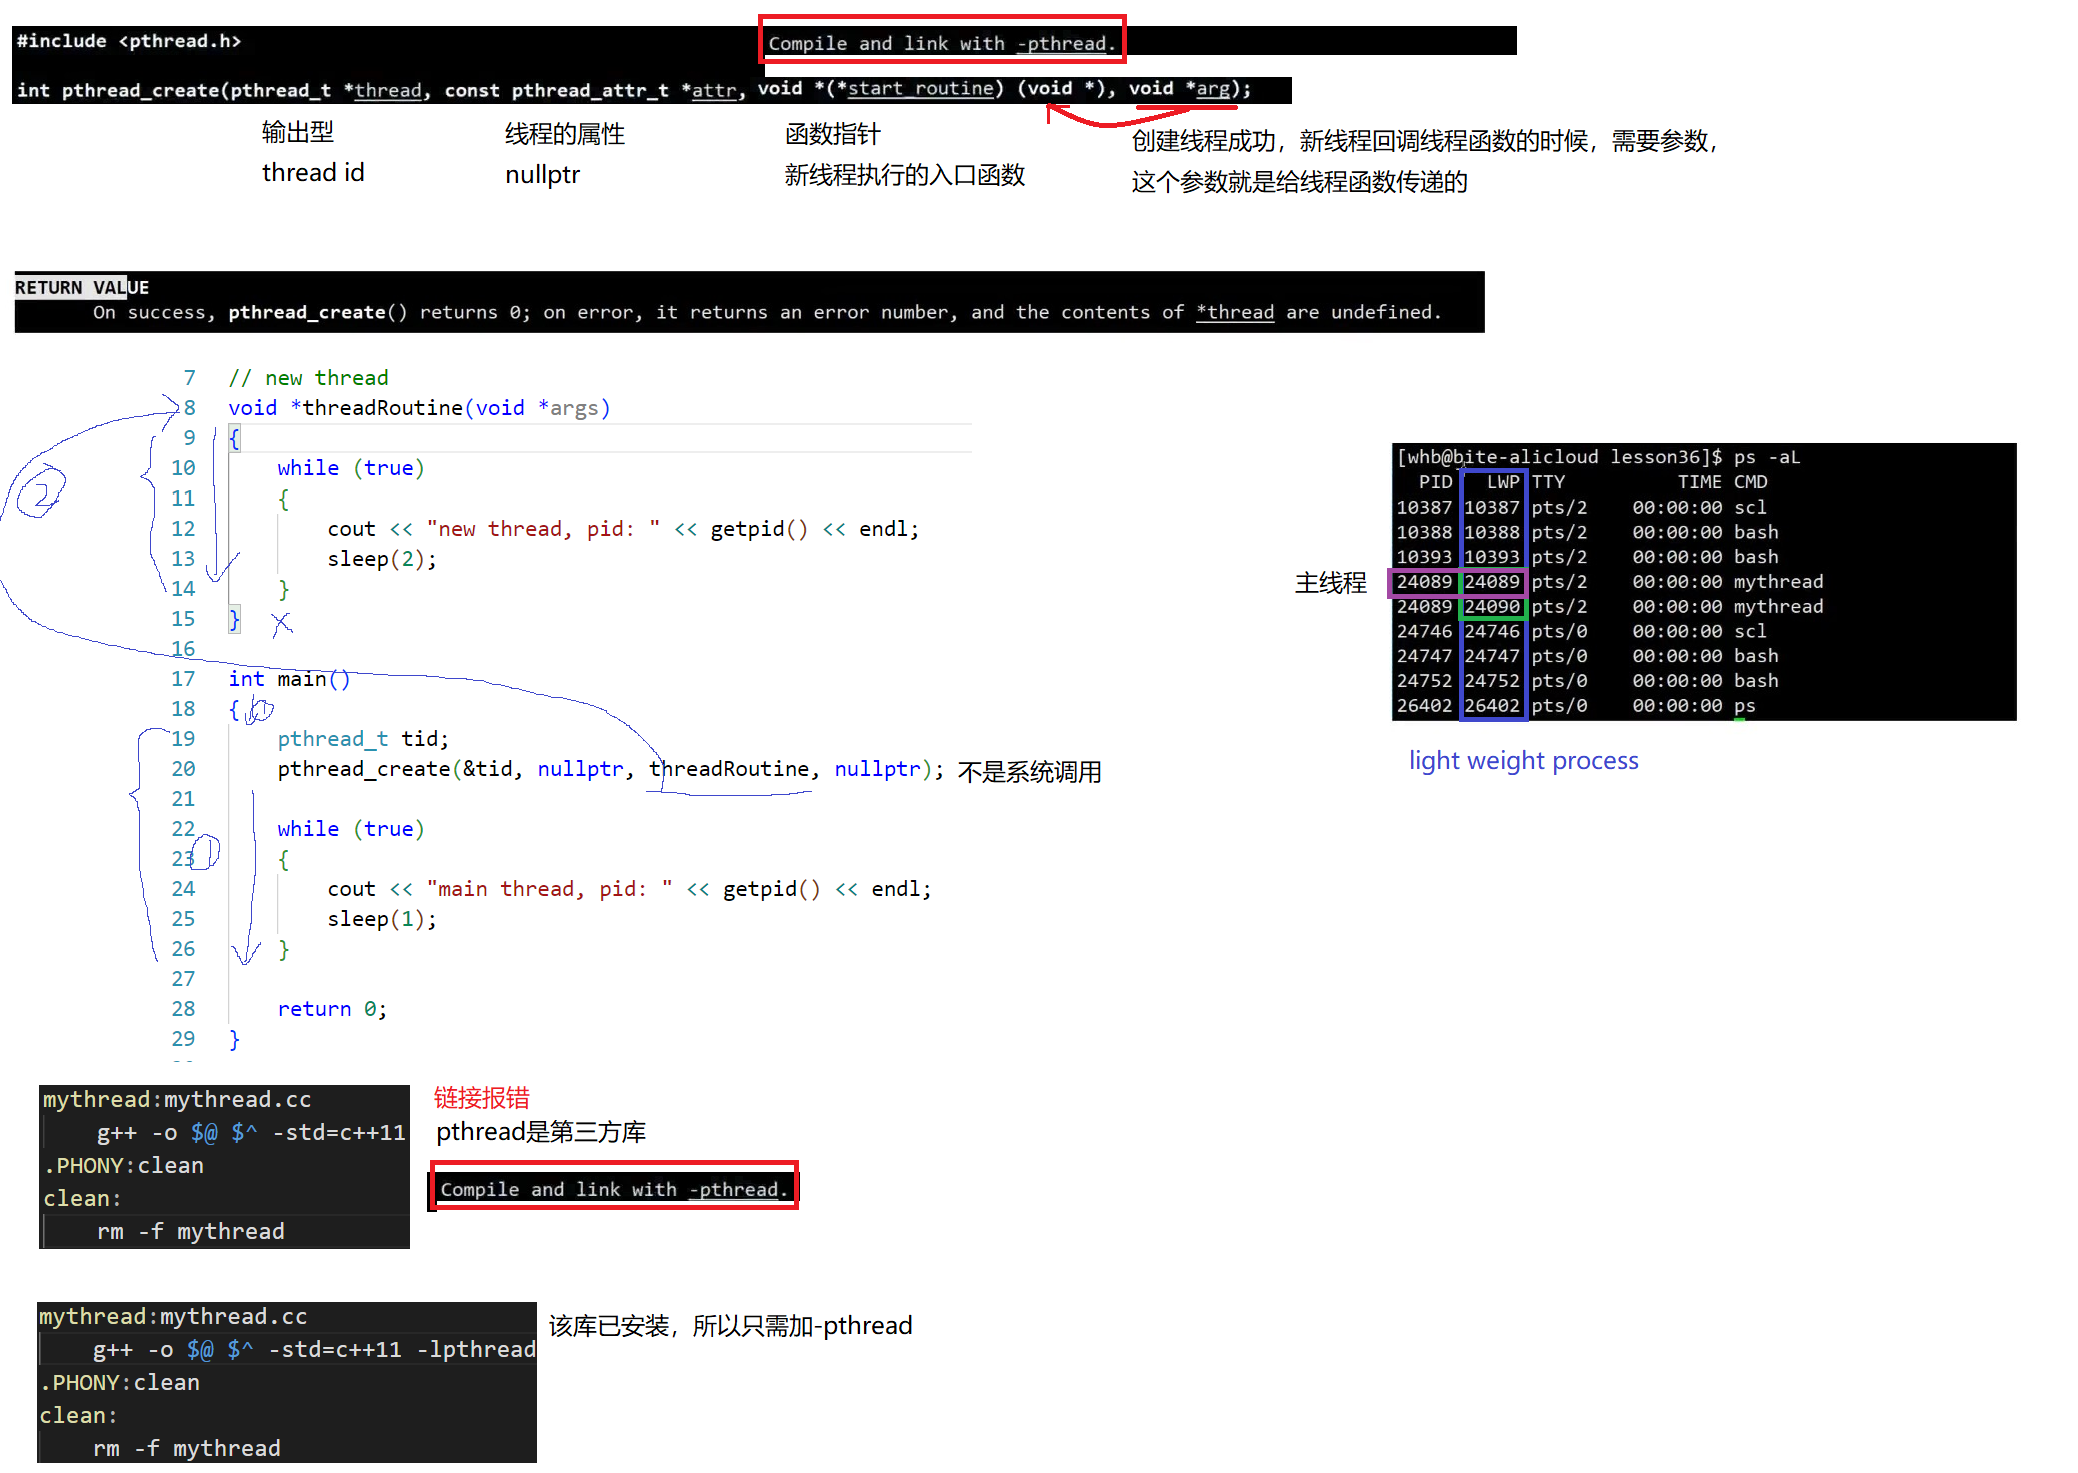This screenshot has height=1473, width=2078.
Task: Click the red '链接报错' label
Action: click(x=481, y=1097)
